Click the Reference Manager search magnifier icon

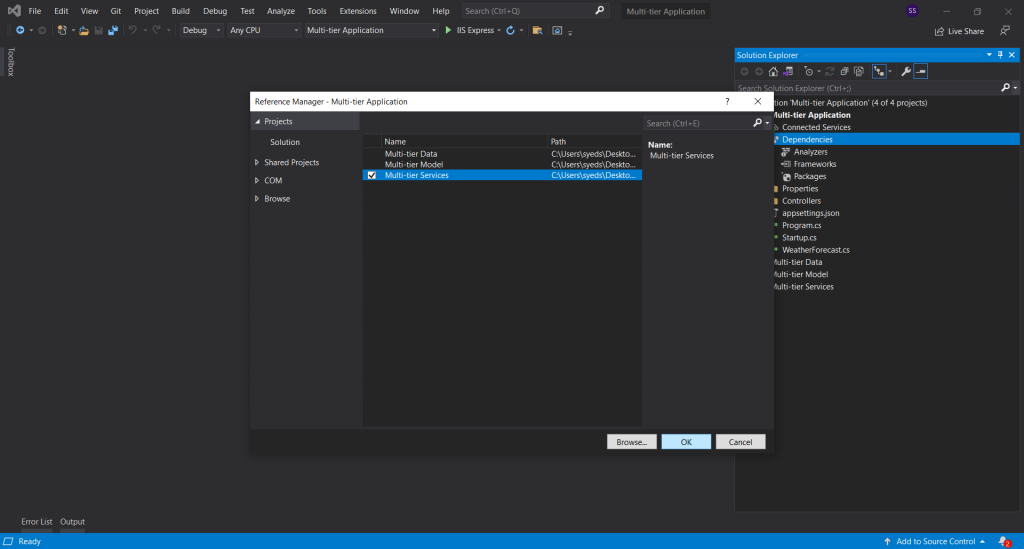point(758,123)
